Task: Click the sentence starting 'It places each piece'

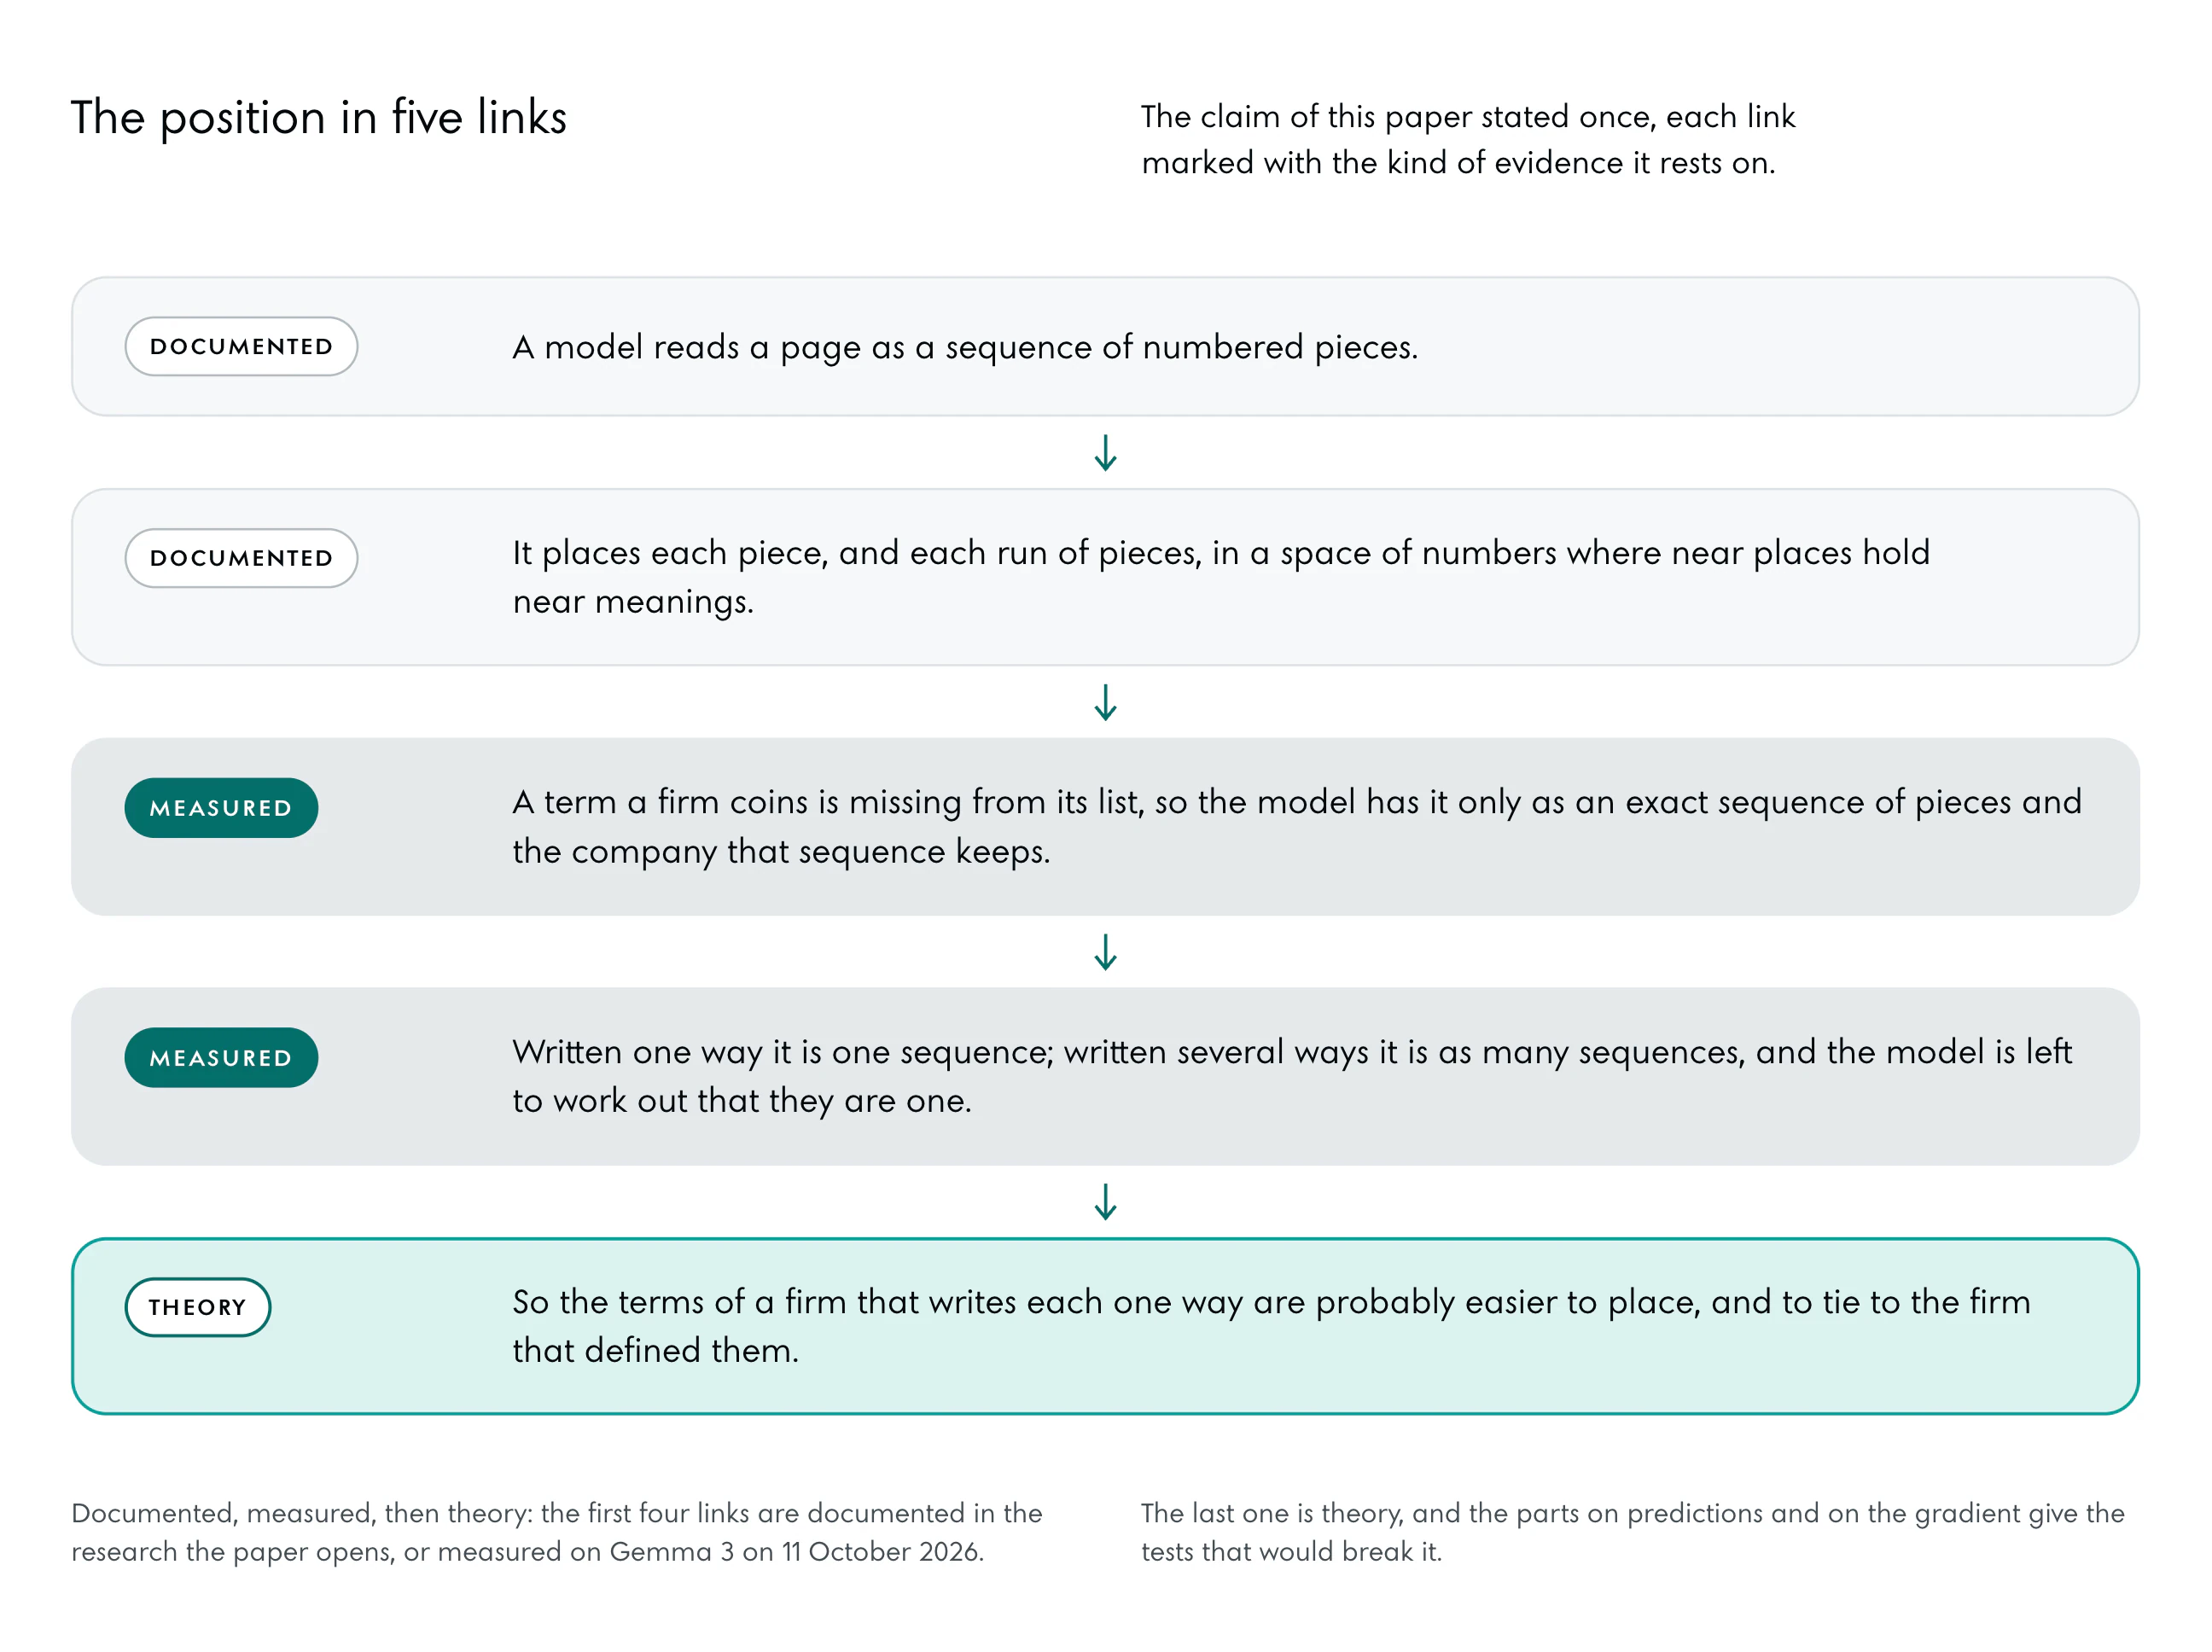Action: pos(1221,577)
